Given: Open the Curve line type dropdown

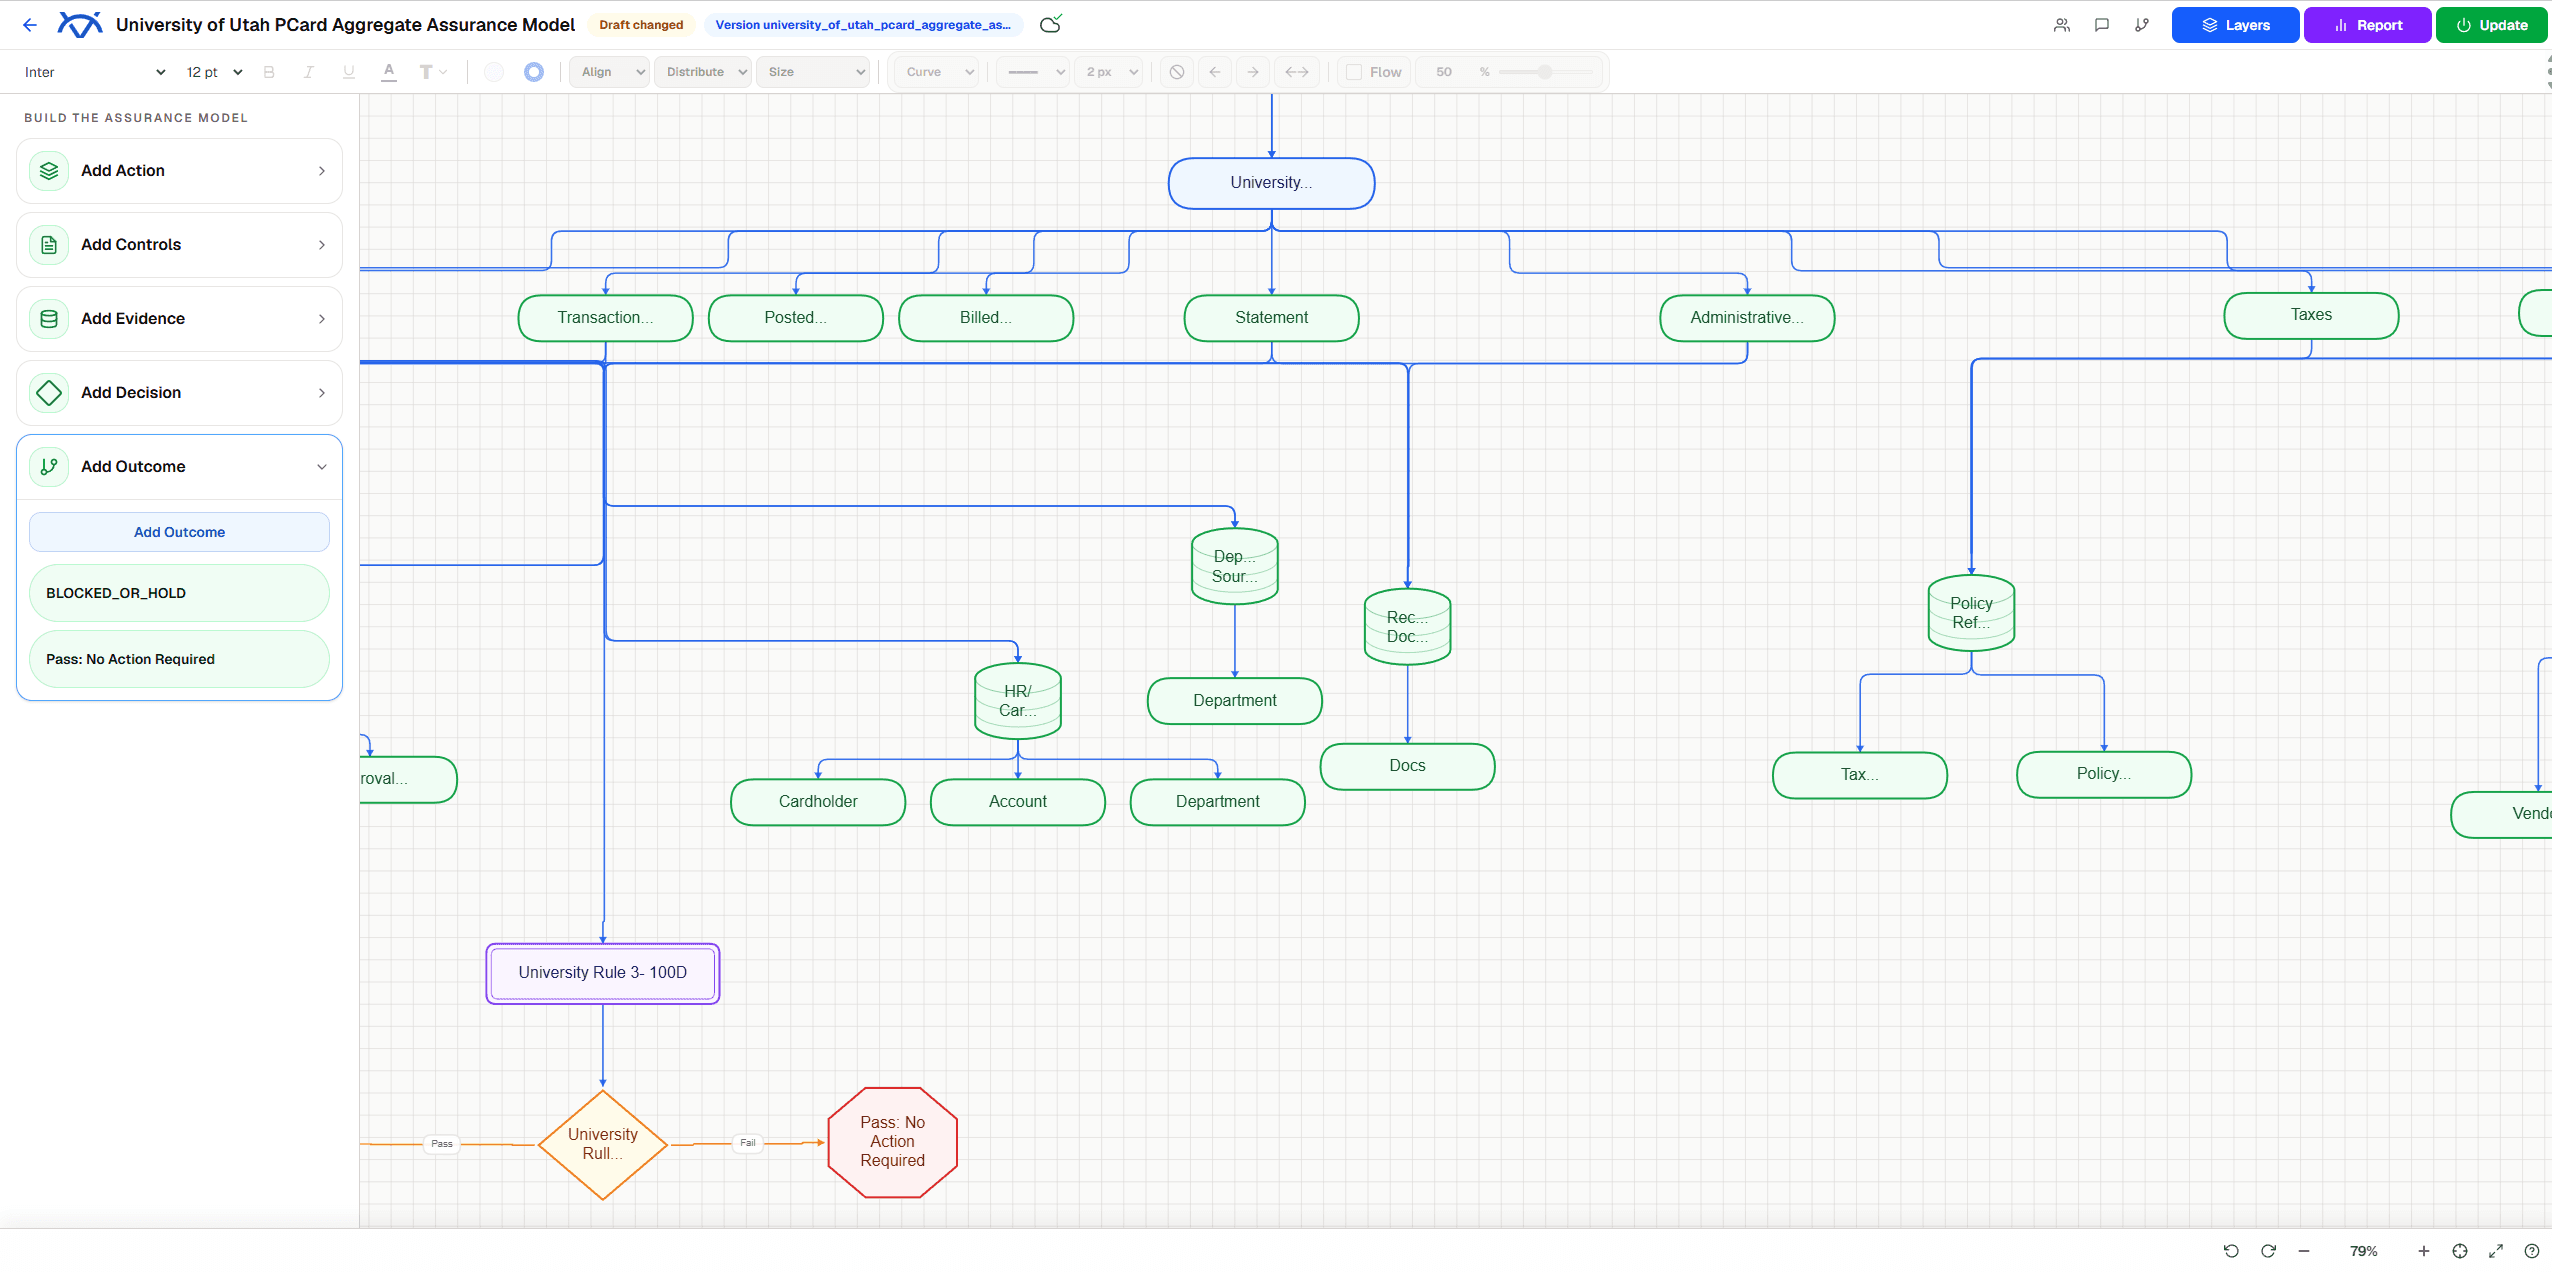Looking at the screenshot, I should tap(936, 72).
